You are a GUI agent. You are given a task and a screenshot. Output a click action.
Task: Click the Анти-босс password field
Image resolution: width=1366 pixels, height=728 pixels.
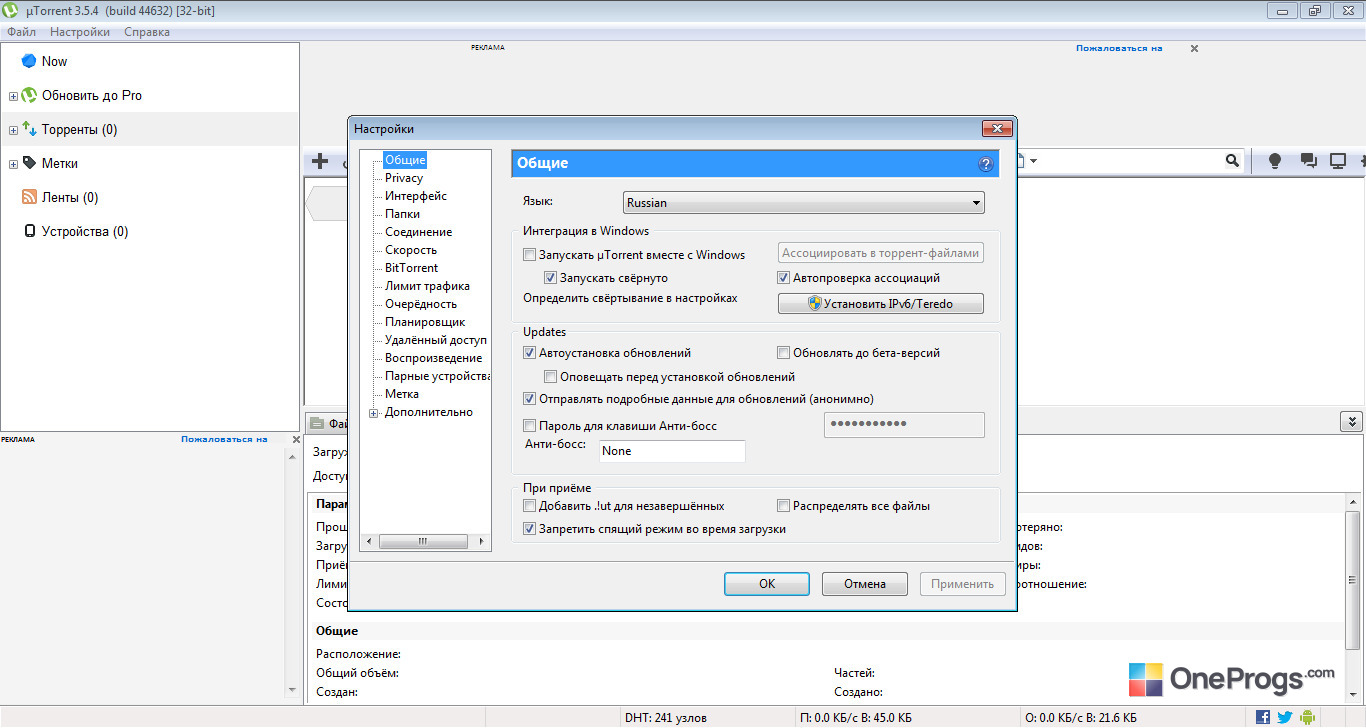pyautogui.click(x=904, y=425)
